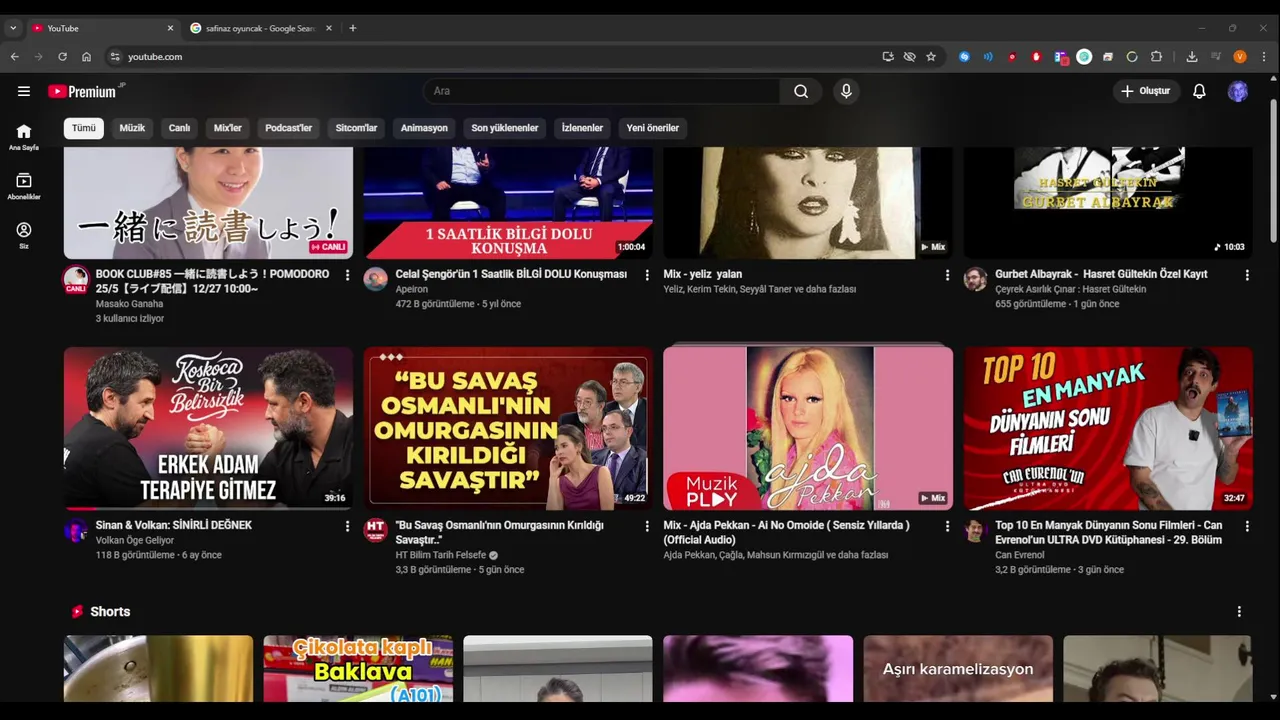1280x720 pixels.
Task: Open options for Top 10 En Manyak video
Action: [1247, 526]
